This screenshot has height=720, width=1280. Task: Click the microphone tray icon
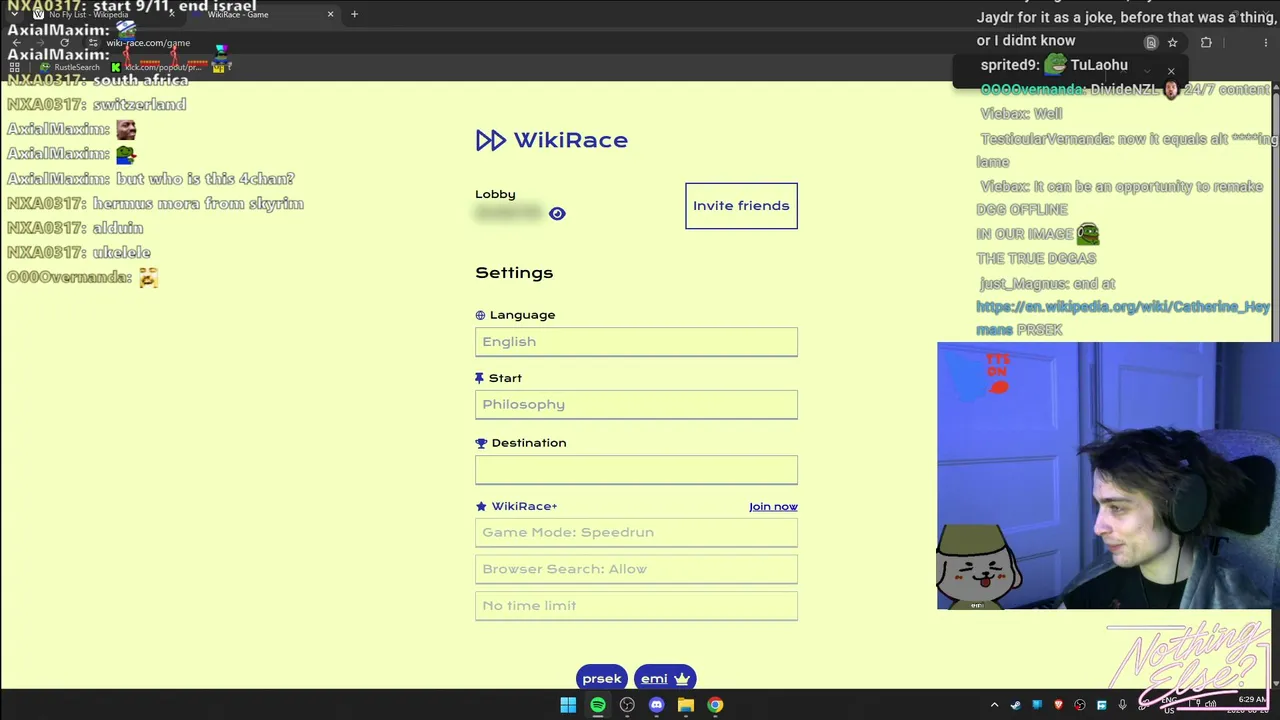click(1123, 705)
